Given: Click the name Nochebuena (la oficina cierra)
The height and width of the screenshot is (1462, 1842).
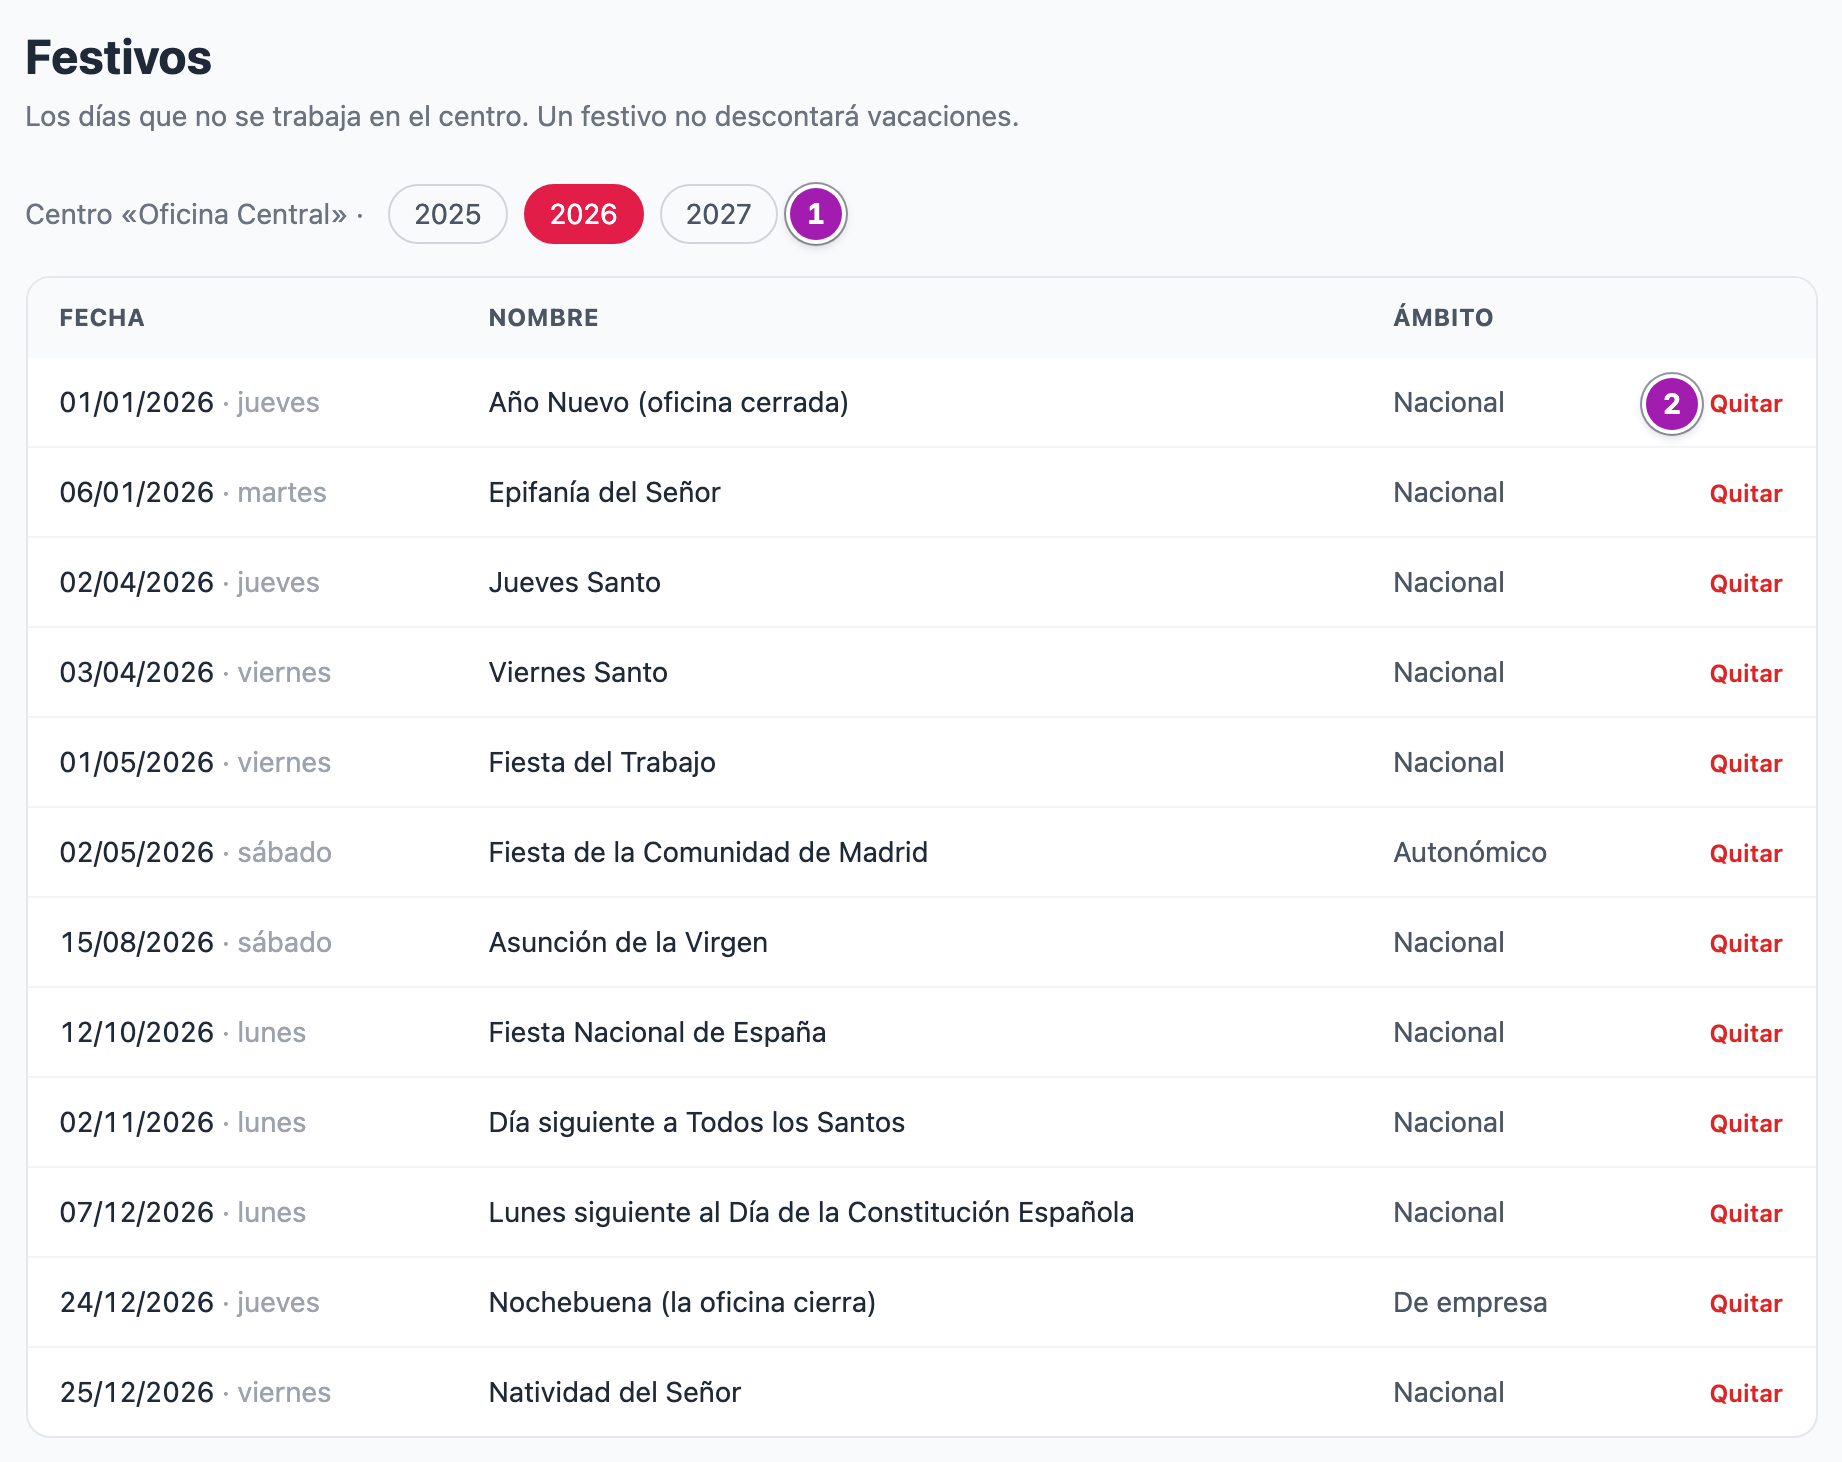Looking at the screenshot, I should click(x=682, y=1302).
